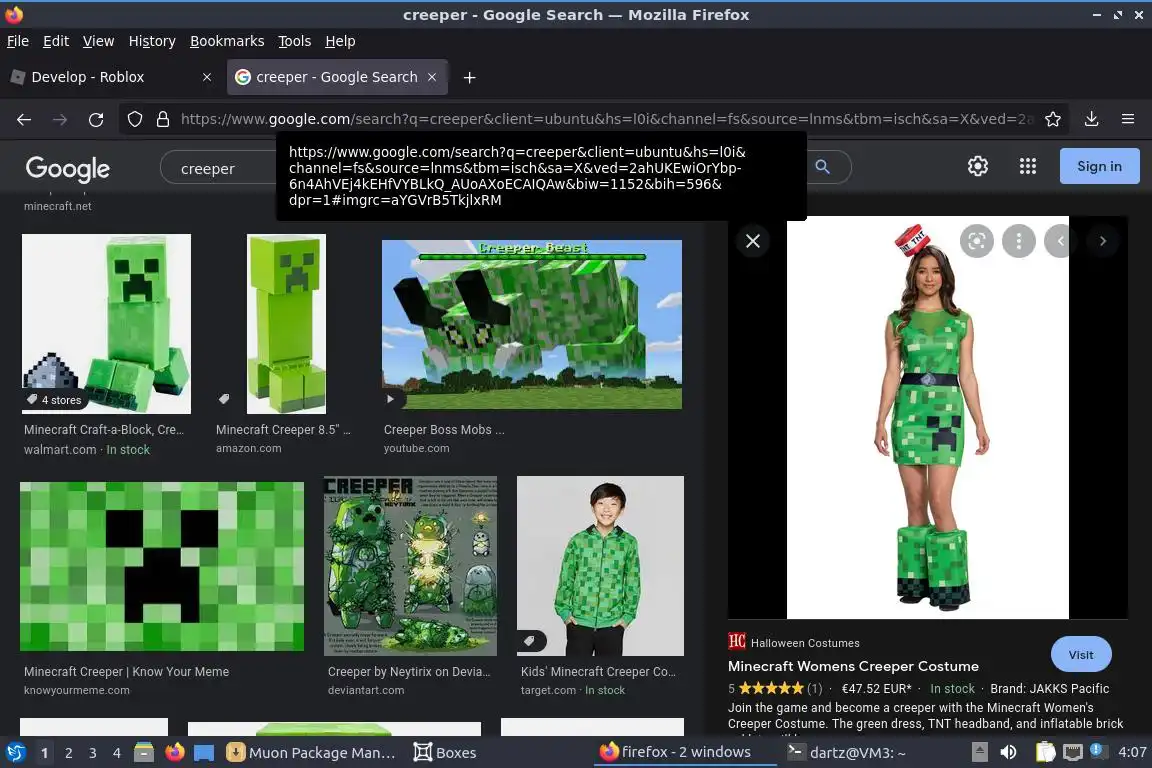
Task: Click the tag icon on Kids' Creeper hoodie image
Action: coord(529,641)
